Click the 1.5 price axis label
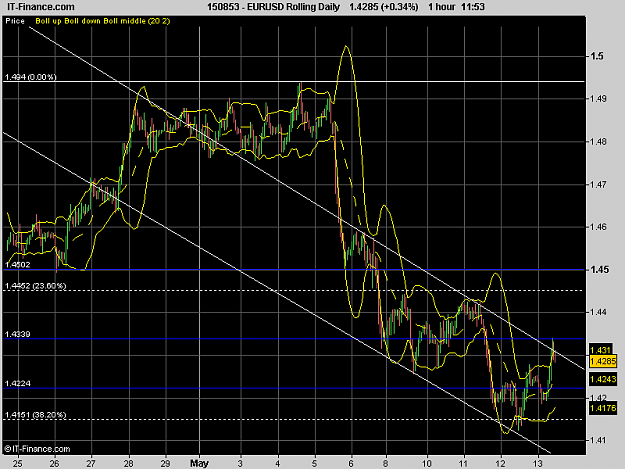 [597, 56]
